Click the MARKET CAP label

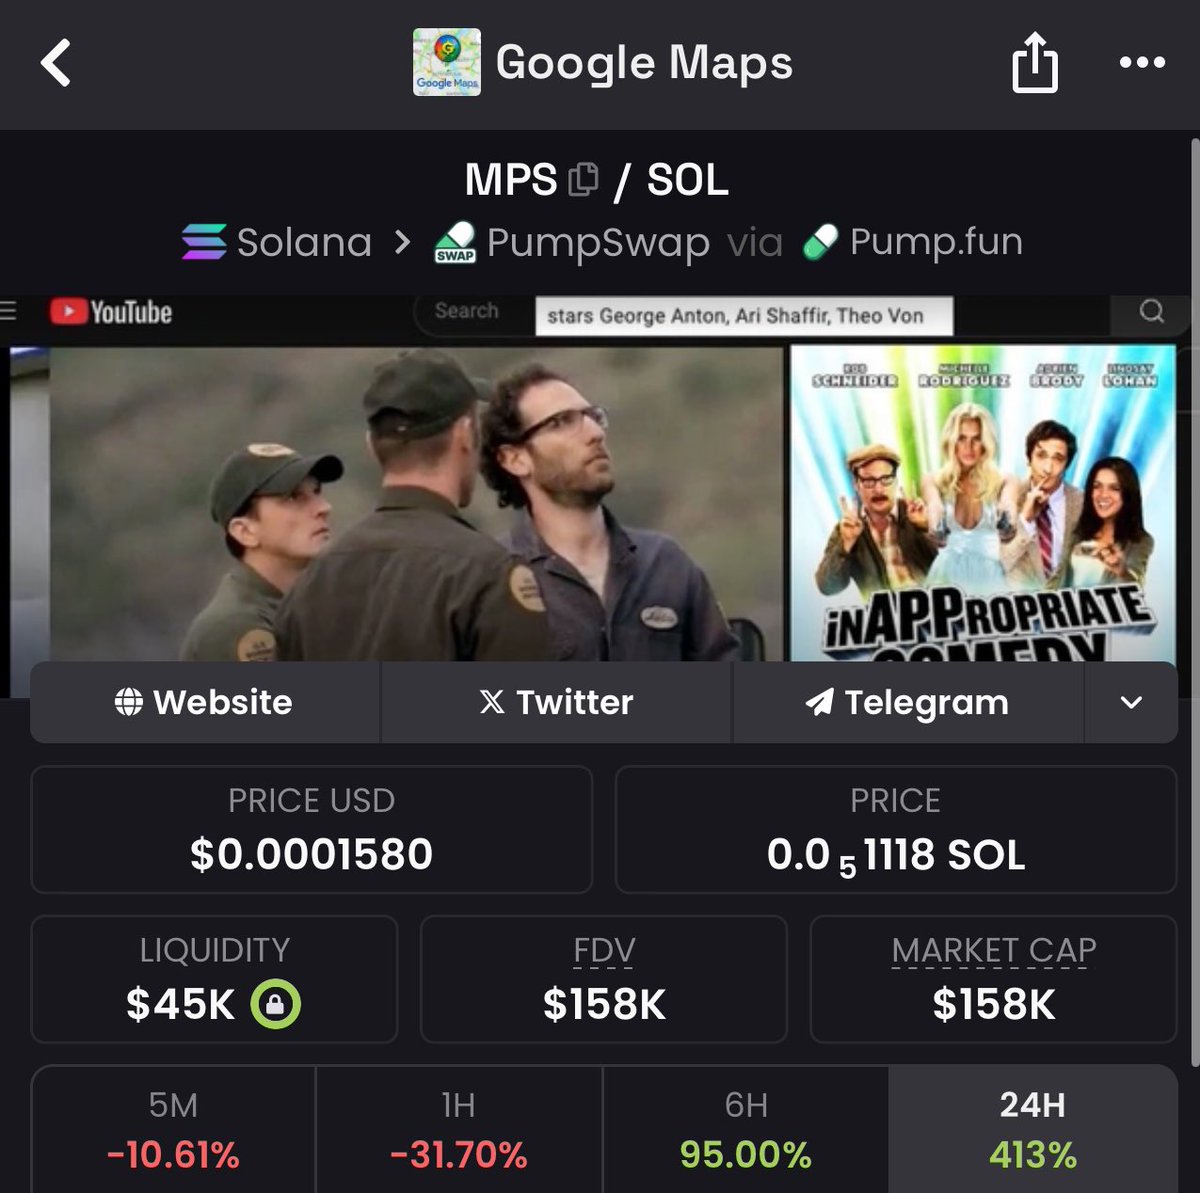click(x=994, y=950)
